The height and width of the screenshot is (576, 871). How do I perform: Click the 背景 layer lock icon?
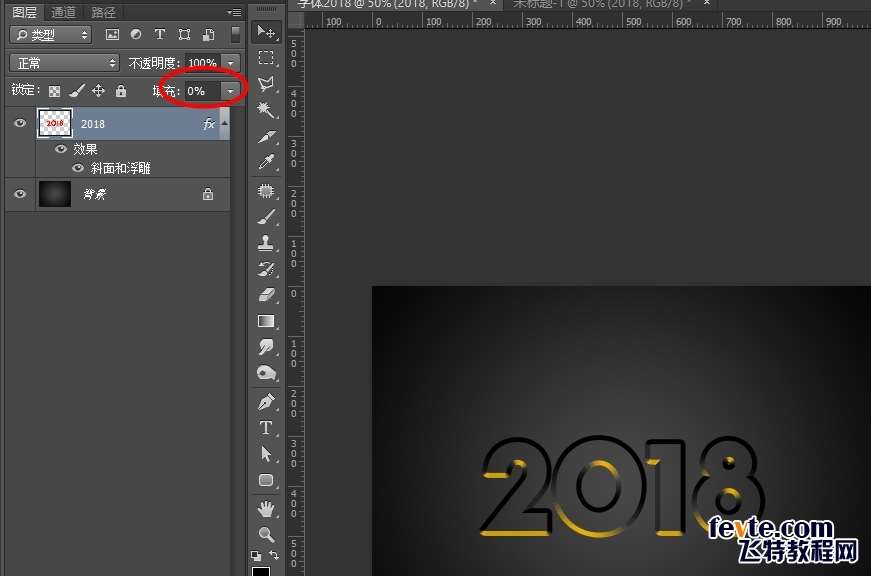point(208,194)
